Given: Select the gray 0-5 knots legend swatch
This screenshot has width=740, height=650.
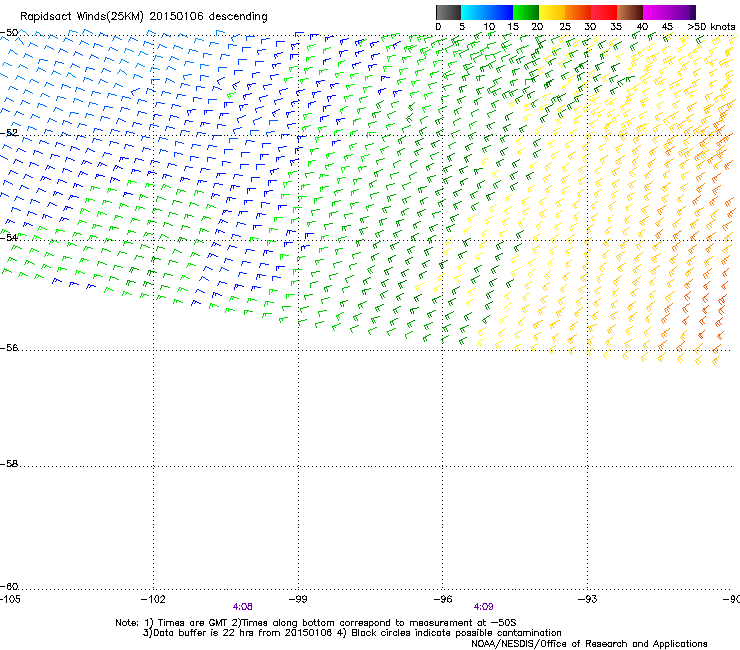Looking at the screenshot, I should tap(448, 12).
